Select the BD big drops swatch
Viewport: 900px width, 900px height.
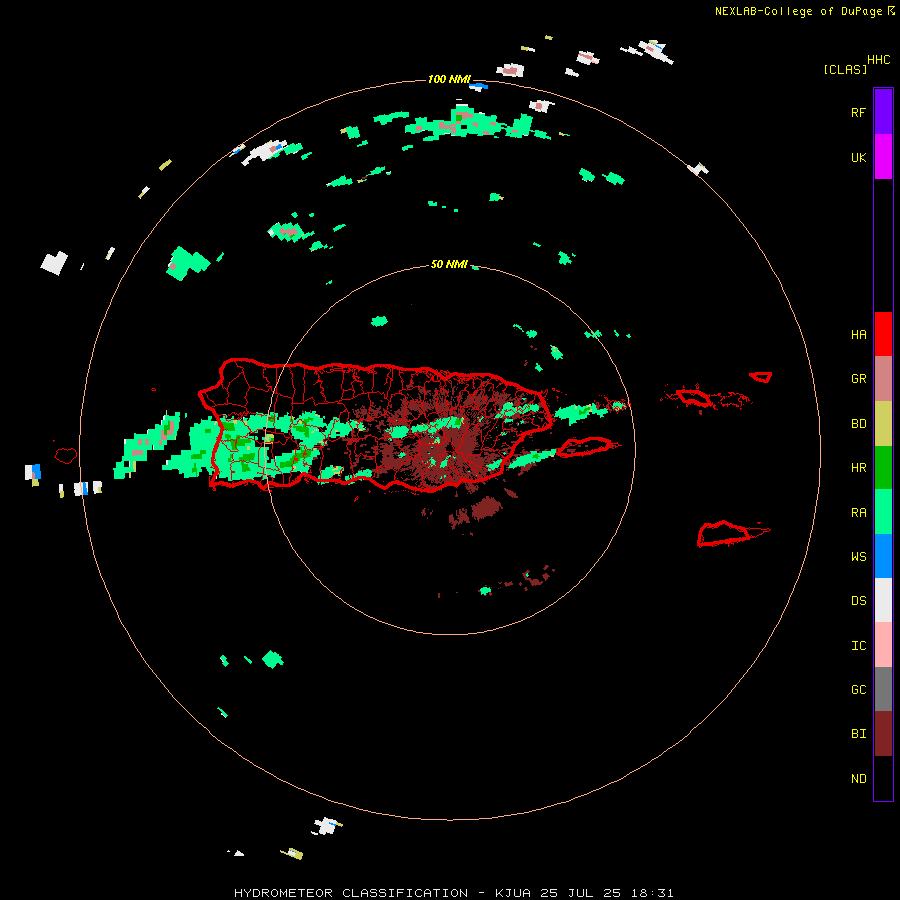(x=883, y=424)
